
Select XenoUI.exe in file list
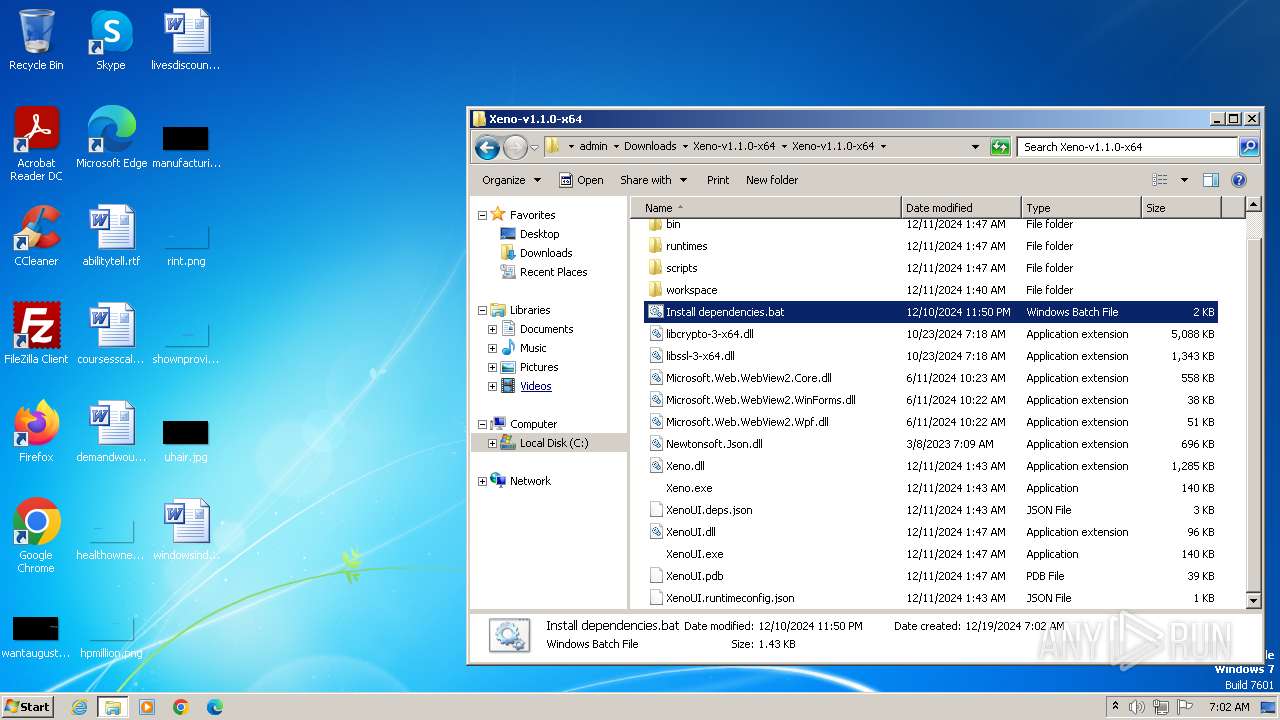694,554
